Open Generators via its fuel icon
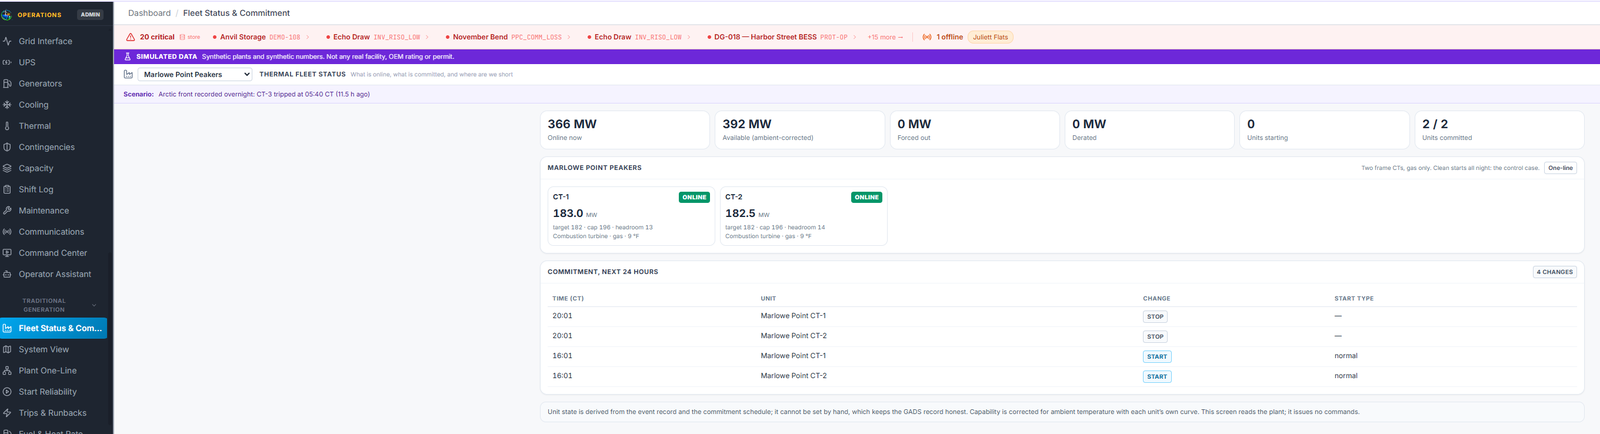This screenshot has width=1600, height=434. click(x=7, y=84)
